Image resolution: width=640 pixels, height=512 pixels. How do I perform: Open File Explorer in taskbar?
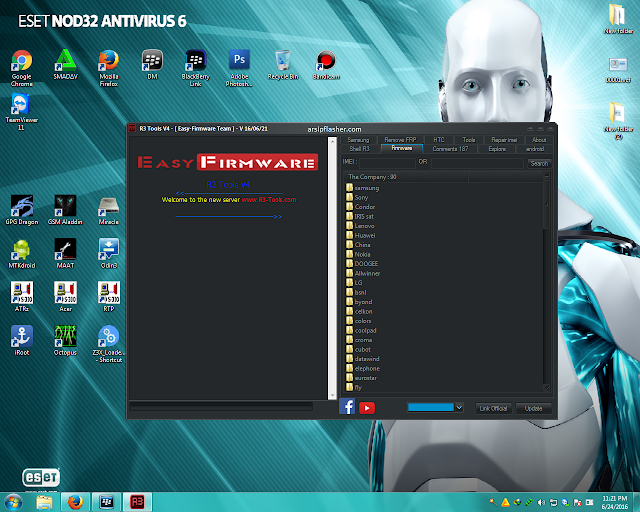(x=44, y=502)
